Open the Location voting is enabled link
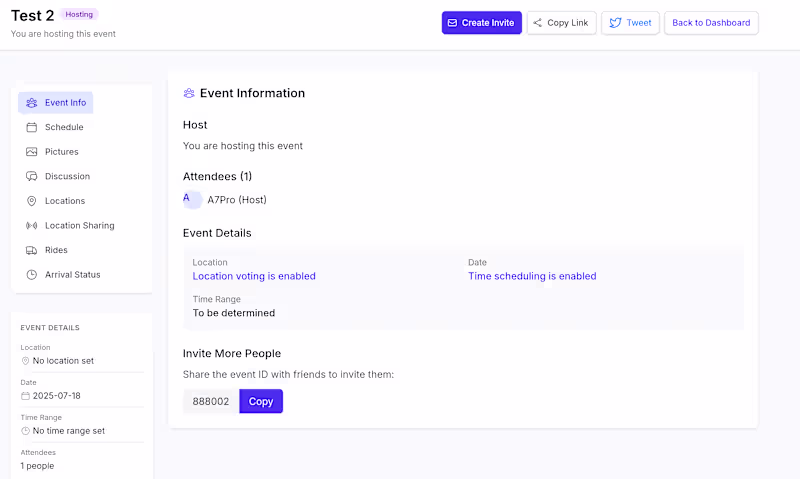800x479 pixels. point(254,276)
